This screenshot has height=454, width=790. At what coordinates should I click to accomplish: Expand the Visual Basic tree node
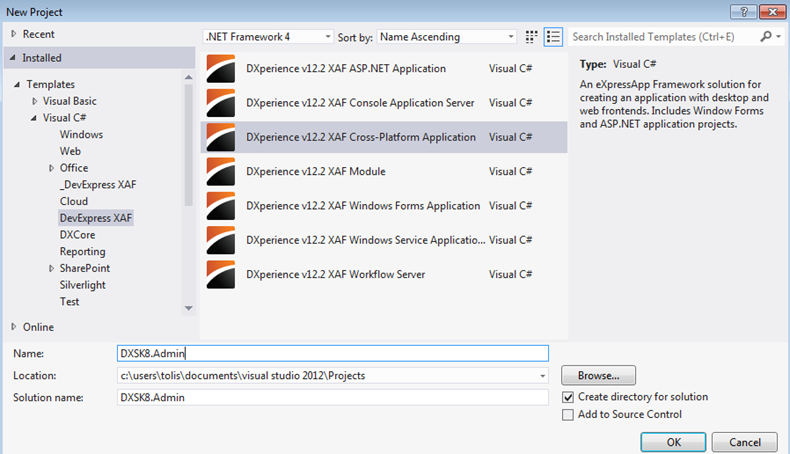click(35, 101)
